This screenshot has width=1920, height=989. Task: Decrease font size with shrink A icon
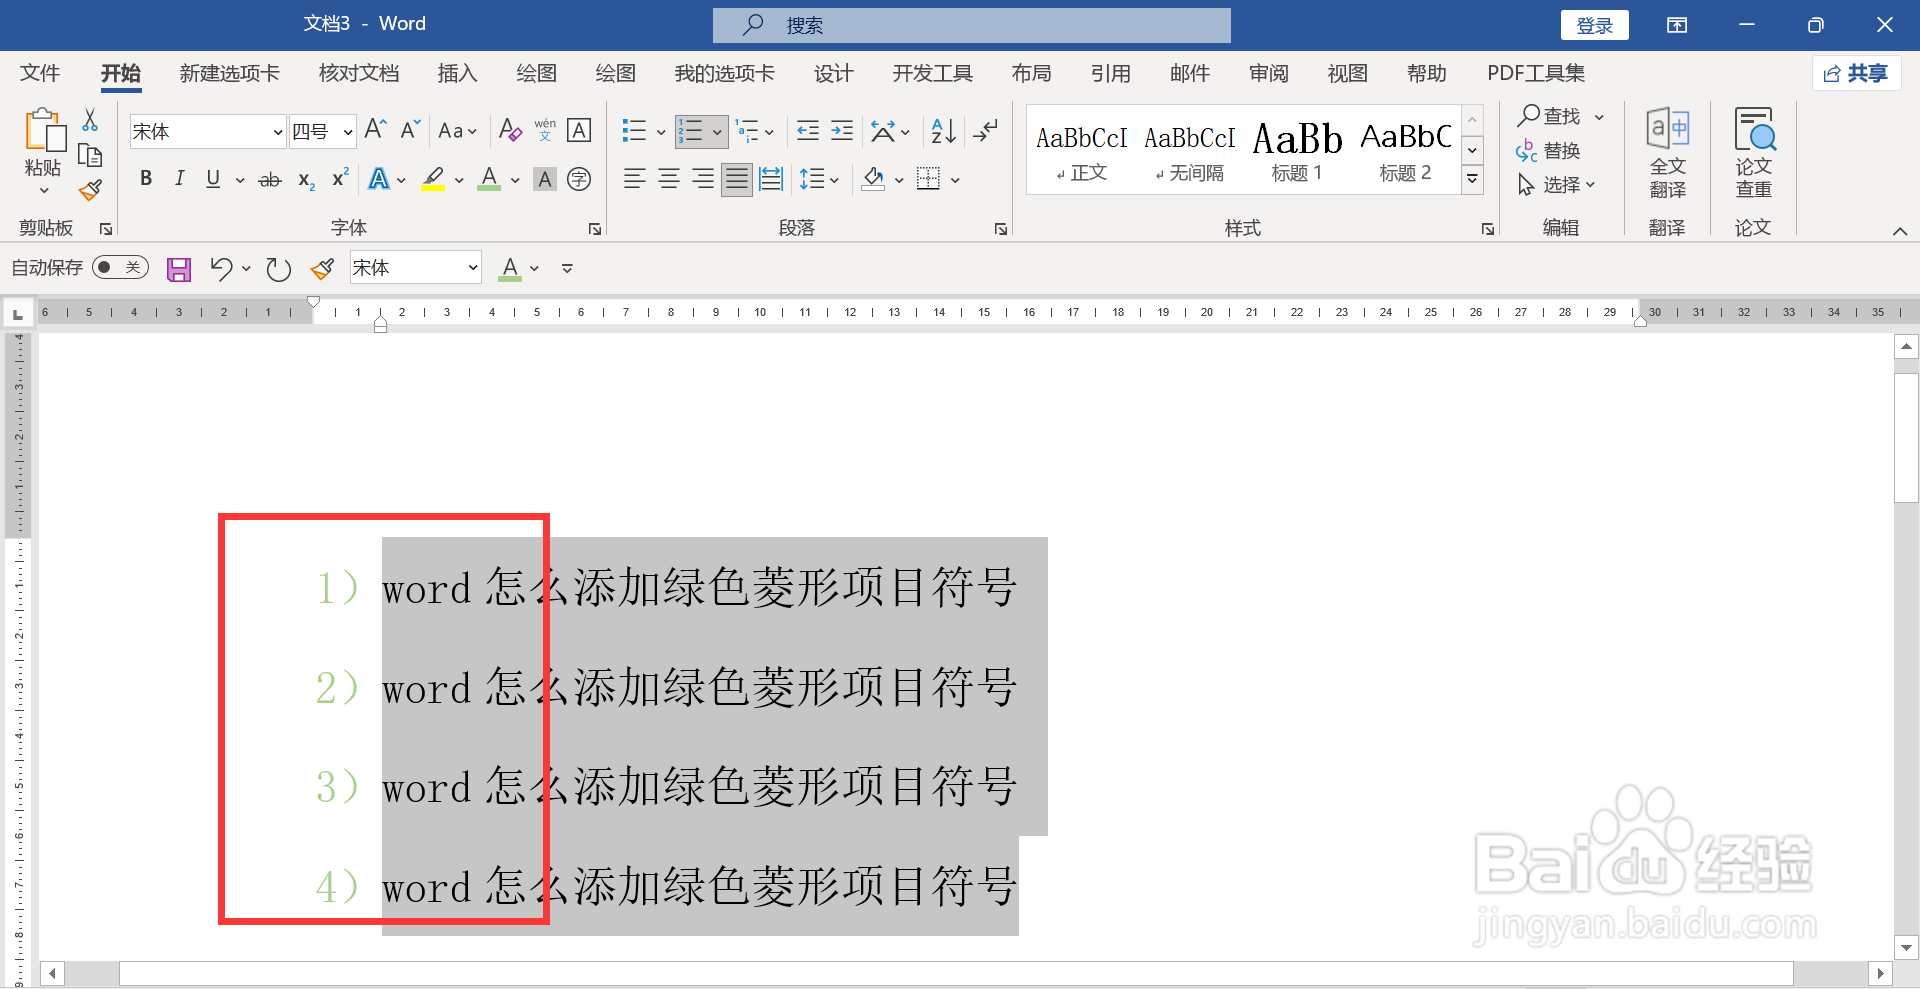point(410,130)
